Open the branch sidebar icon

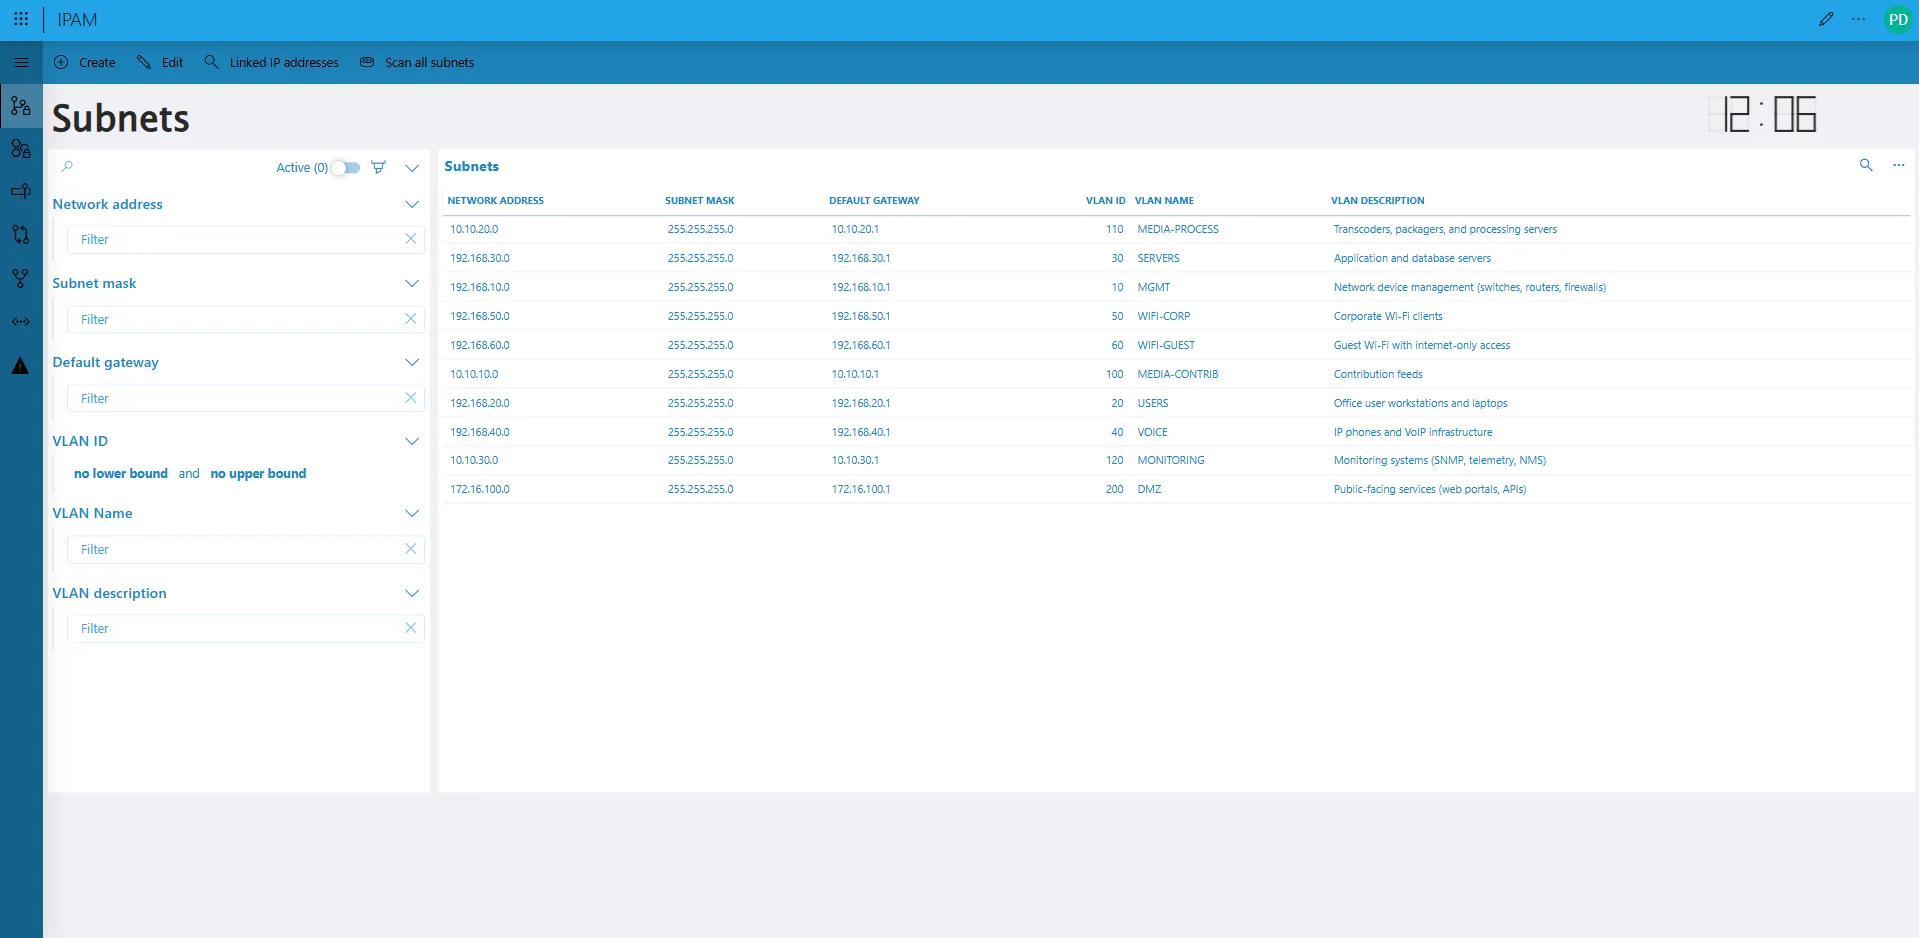[x=21, y=278]
